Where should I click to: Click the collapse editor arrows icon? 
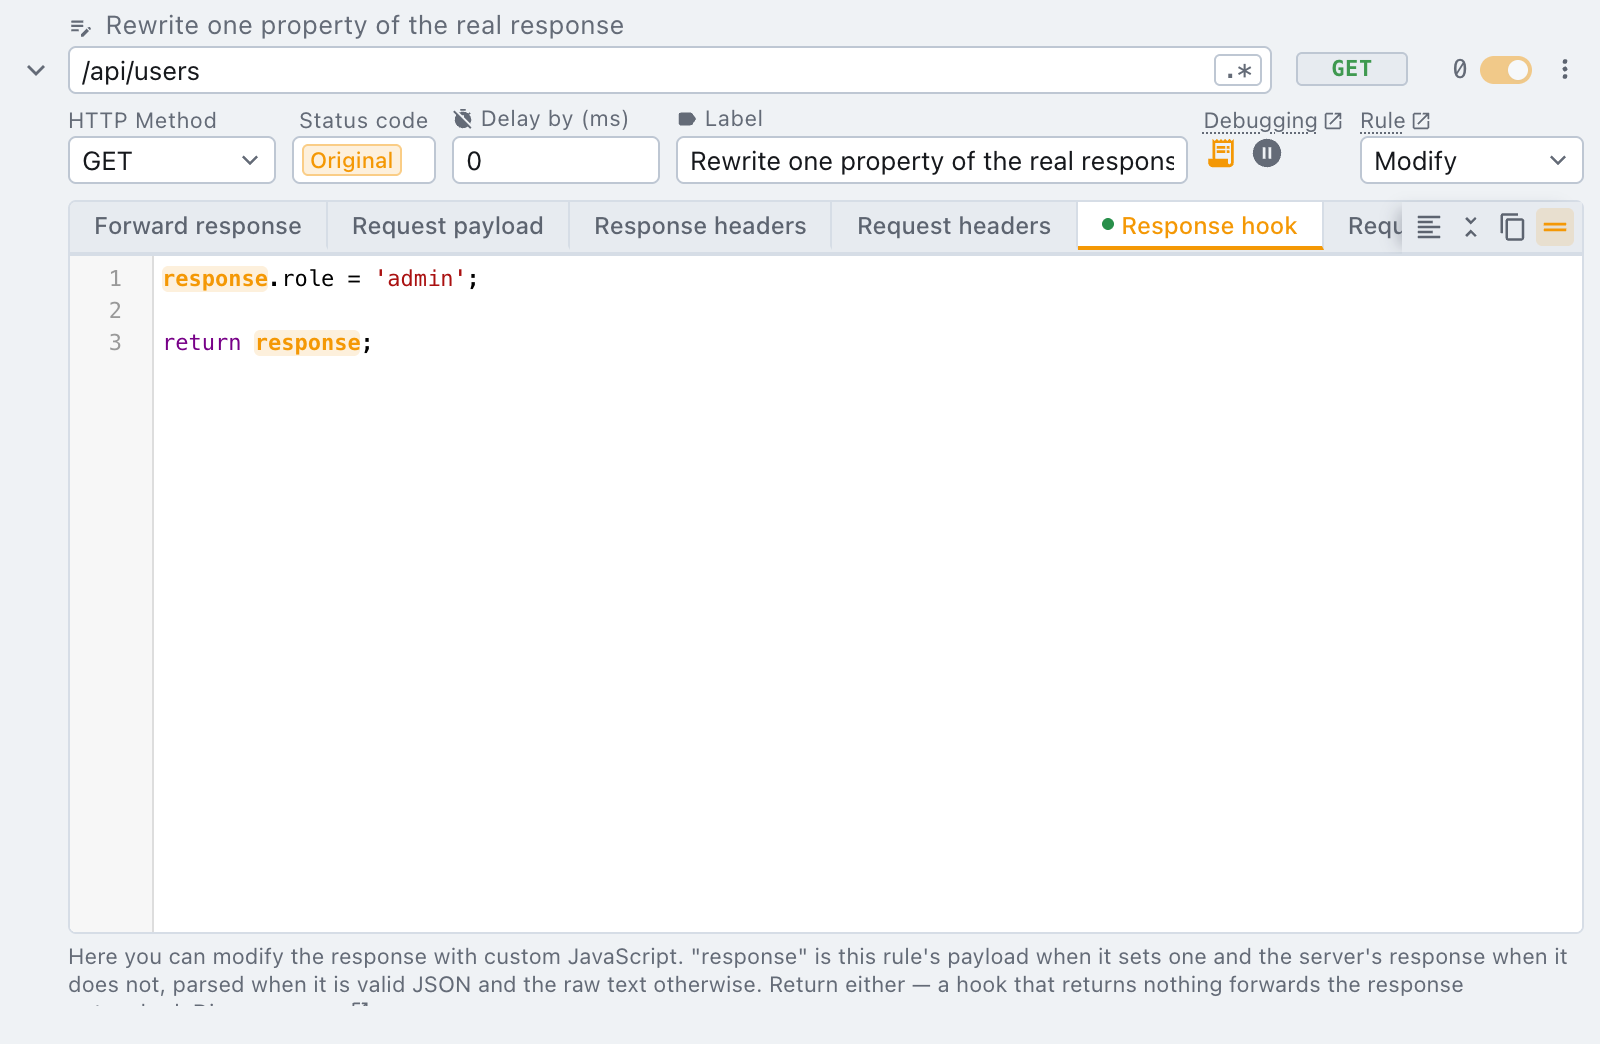[x=1471, y=227]
